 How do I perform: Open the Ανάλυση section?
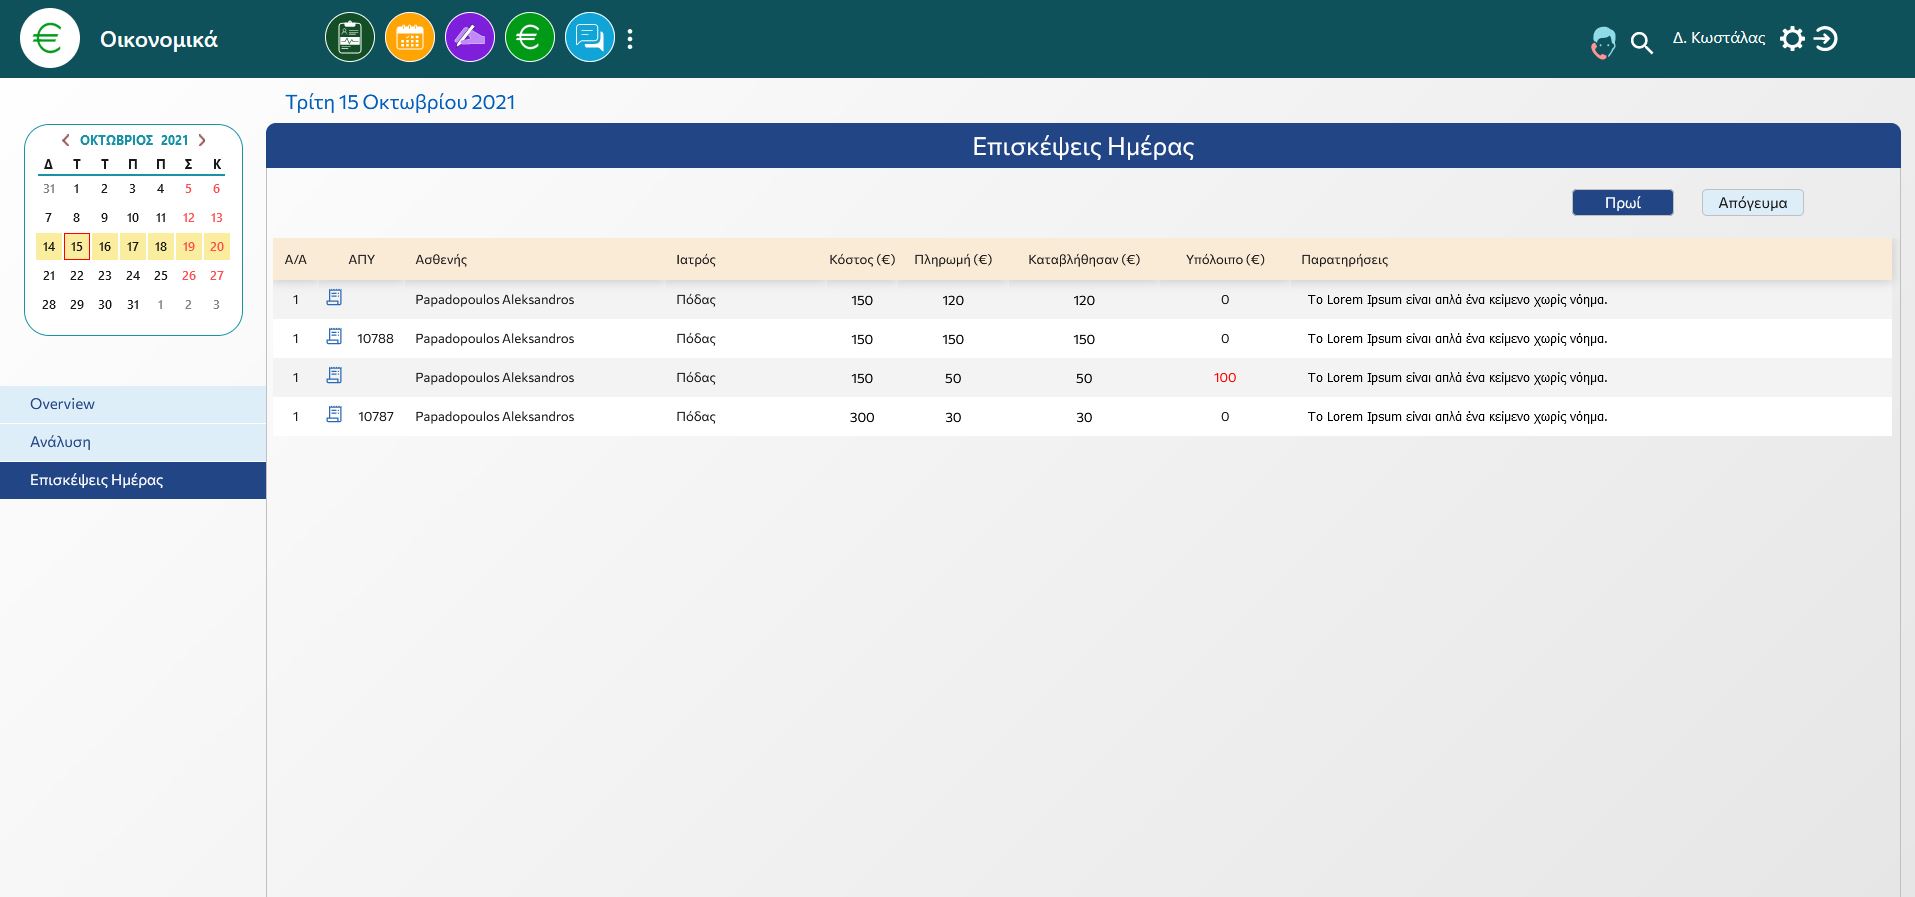[133, 442]
